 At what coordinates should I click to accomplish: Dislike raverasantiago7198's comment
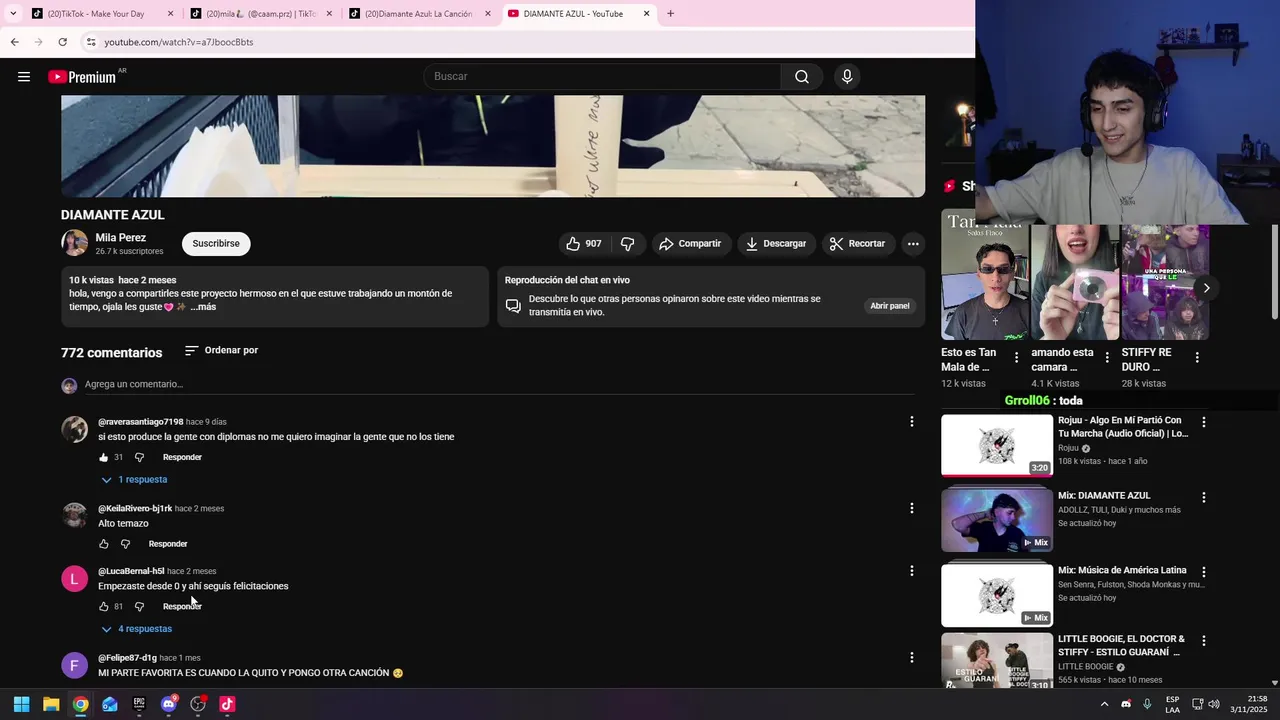(x=139, y=458)
